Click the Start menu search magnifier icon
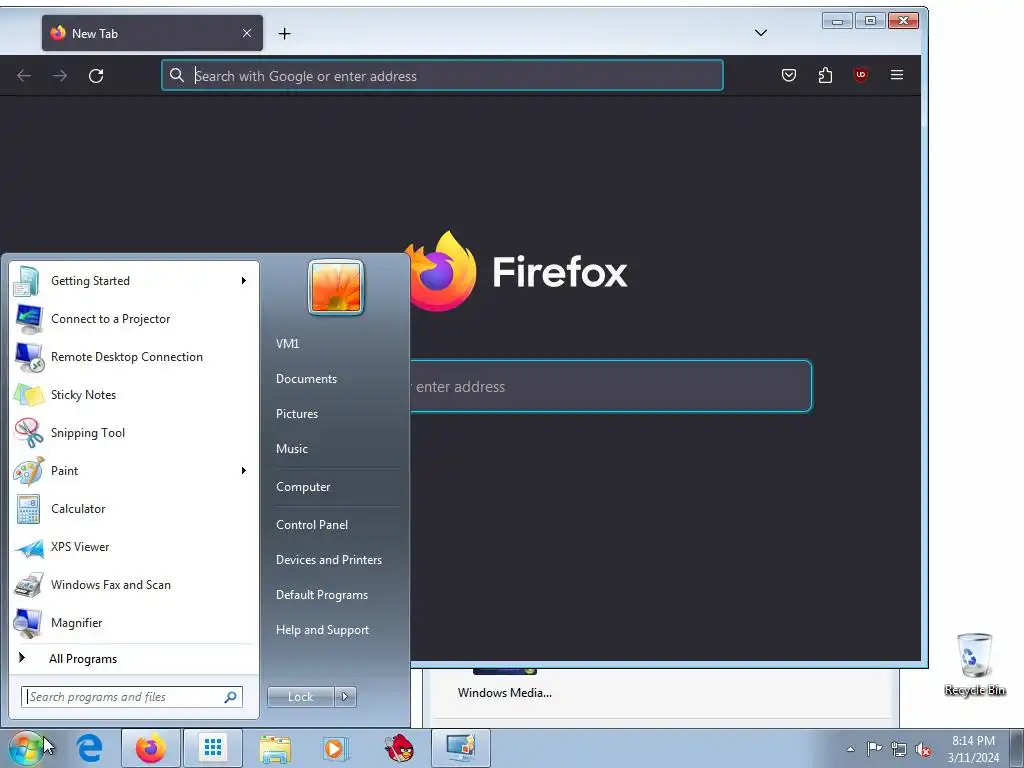The height and width of the screenshot is (768, 1024). pyautogui.click(x=231, y=697)
